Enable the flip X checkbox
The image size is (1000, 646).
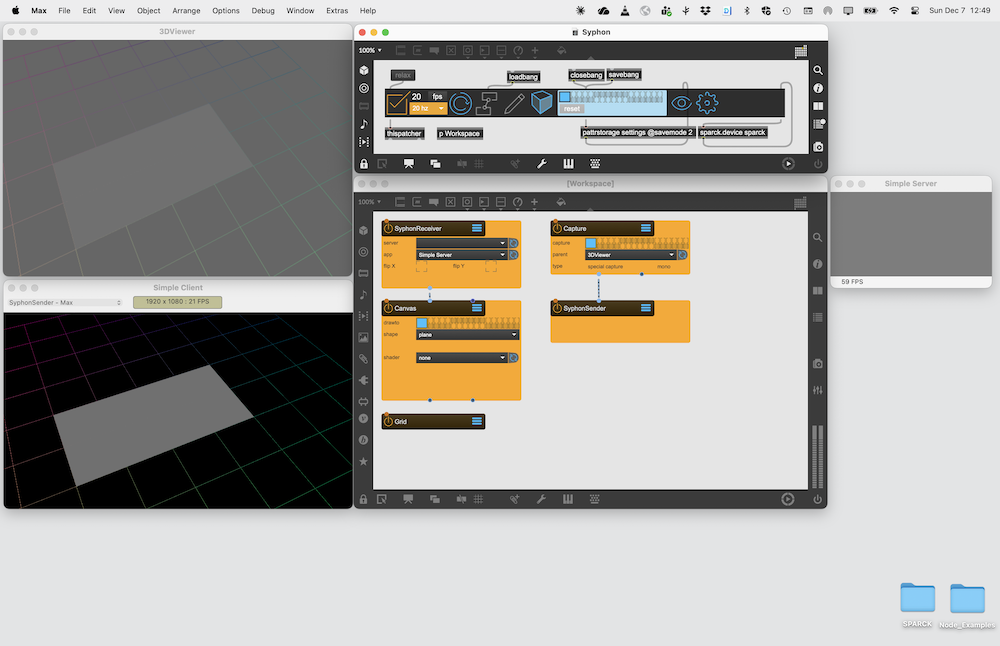pyautogui.click(x=421, y=267)
